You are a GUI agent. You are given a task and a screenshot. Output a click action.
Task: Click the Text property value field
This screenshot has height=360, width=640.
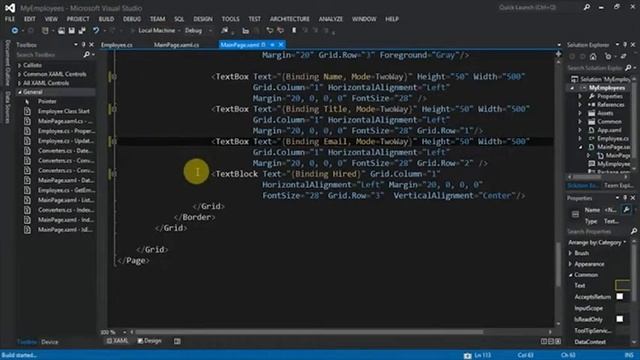[623, 285]
